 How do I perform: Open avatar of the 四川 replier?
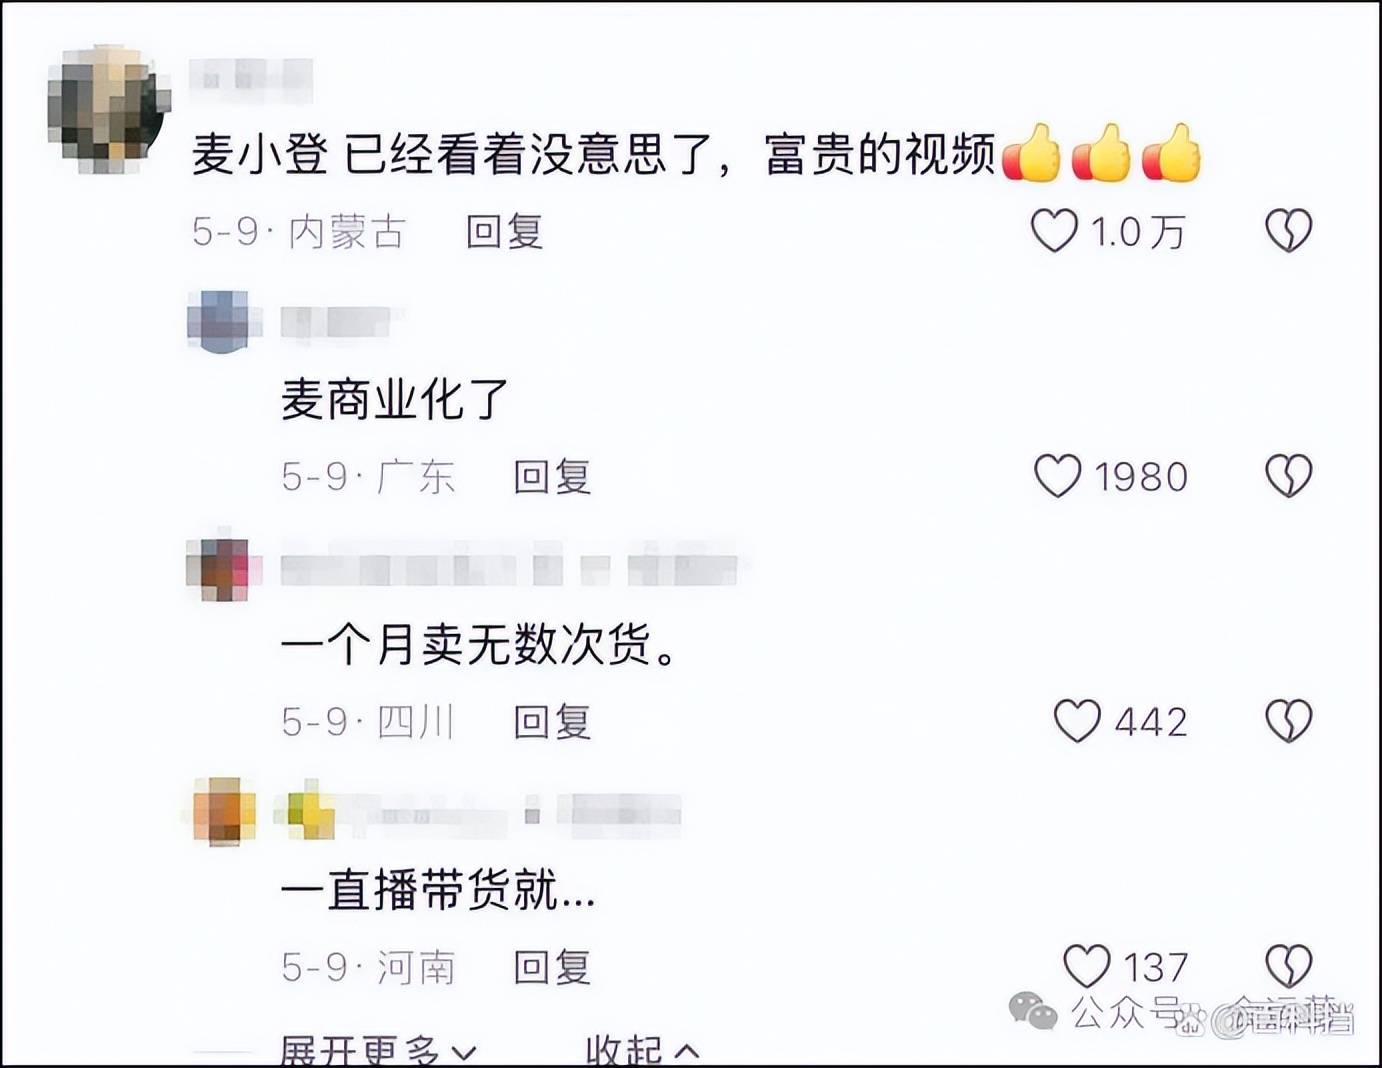219,567
